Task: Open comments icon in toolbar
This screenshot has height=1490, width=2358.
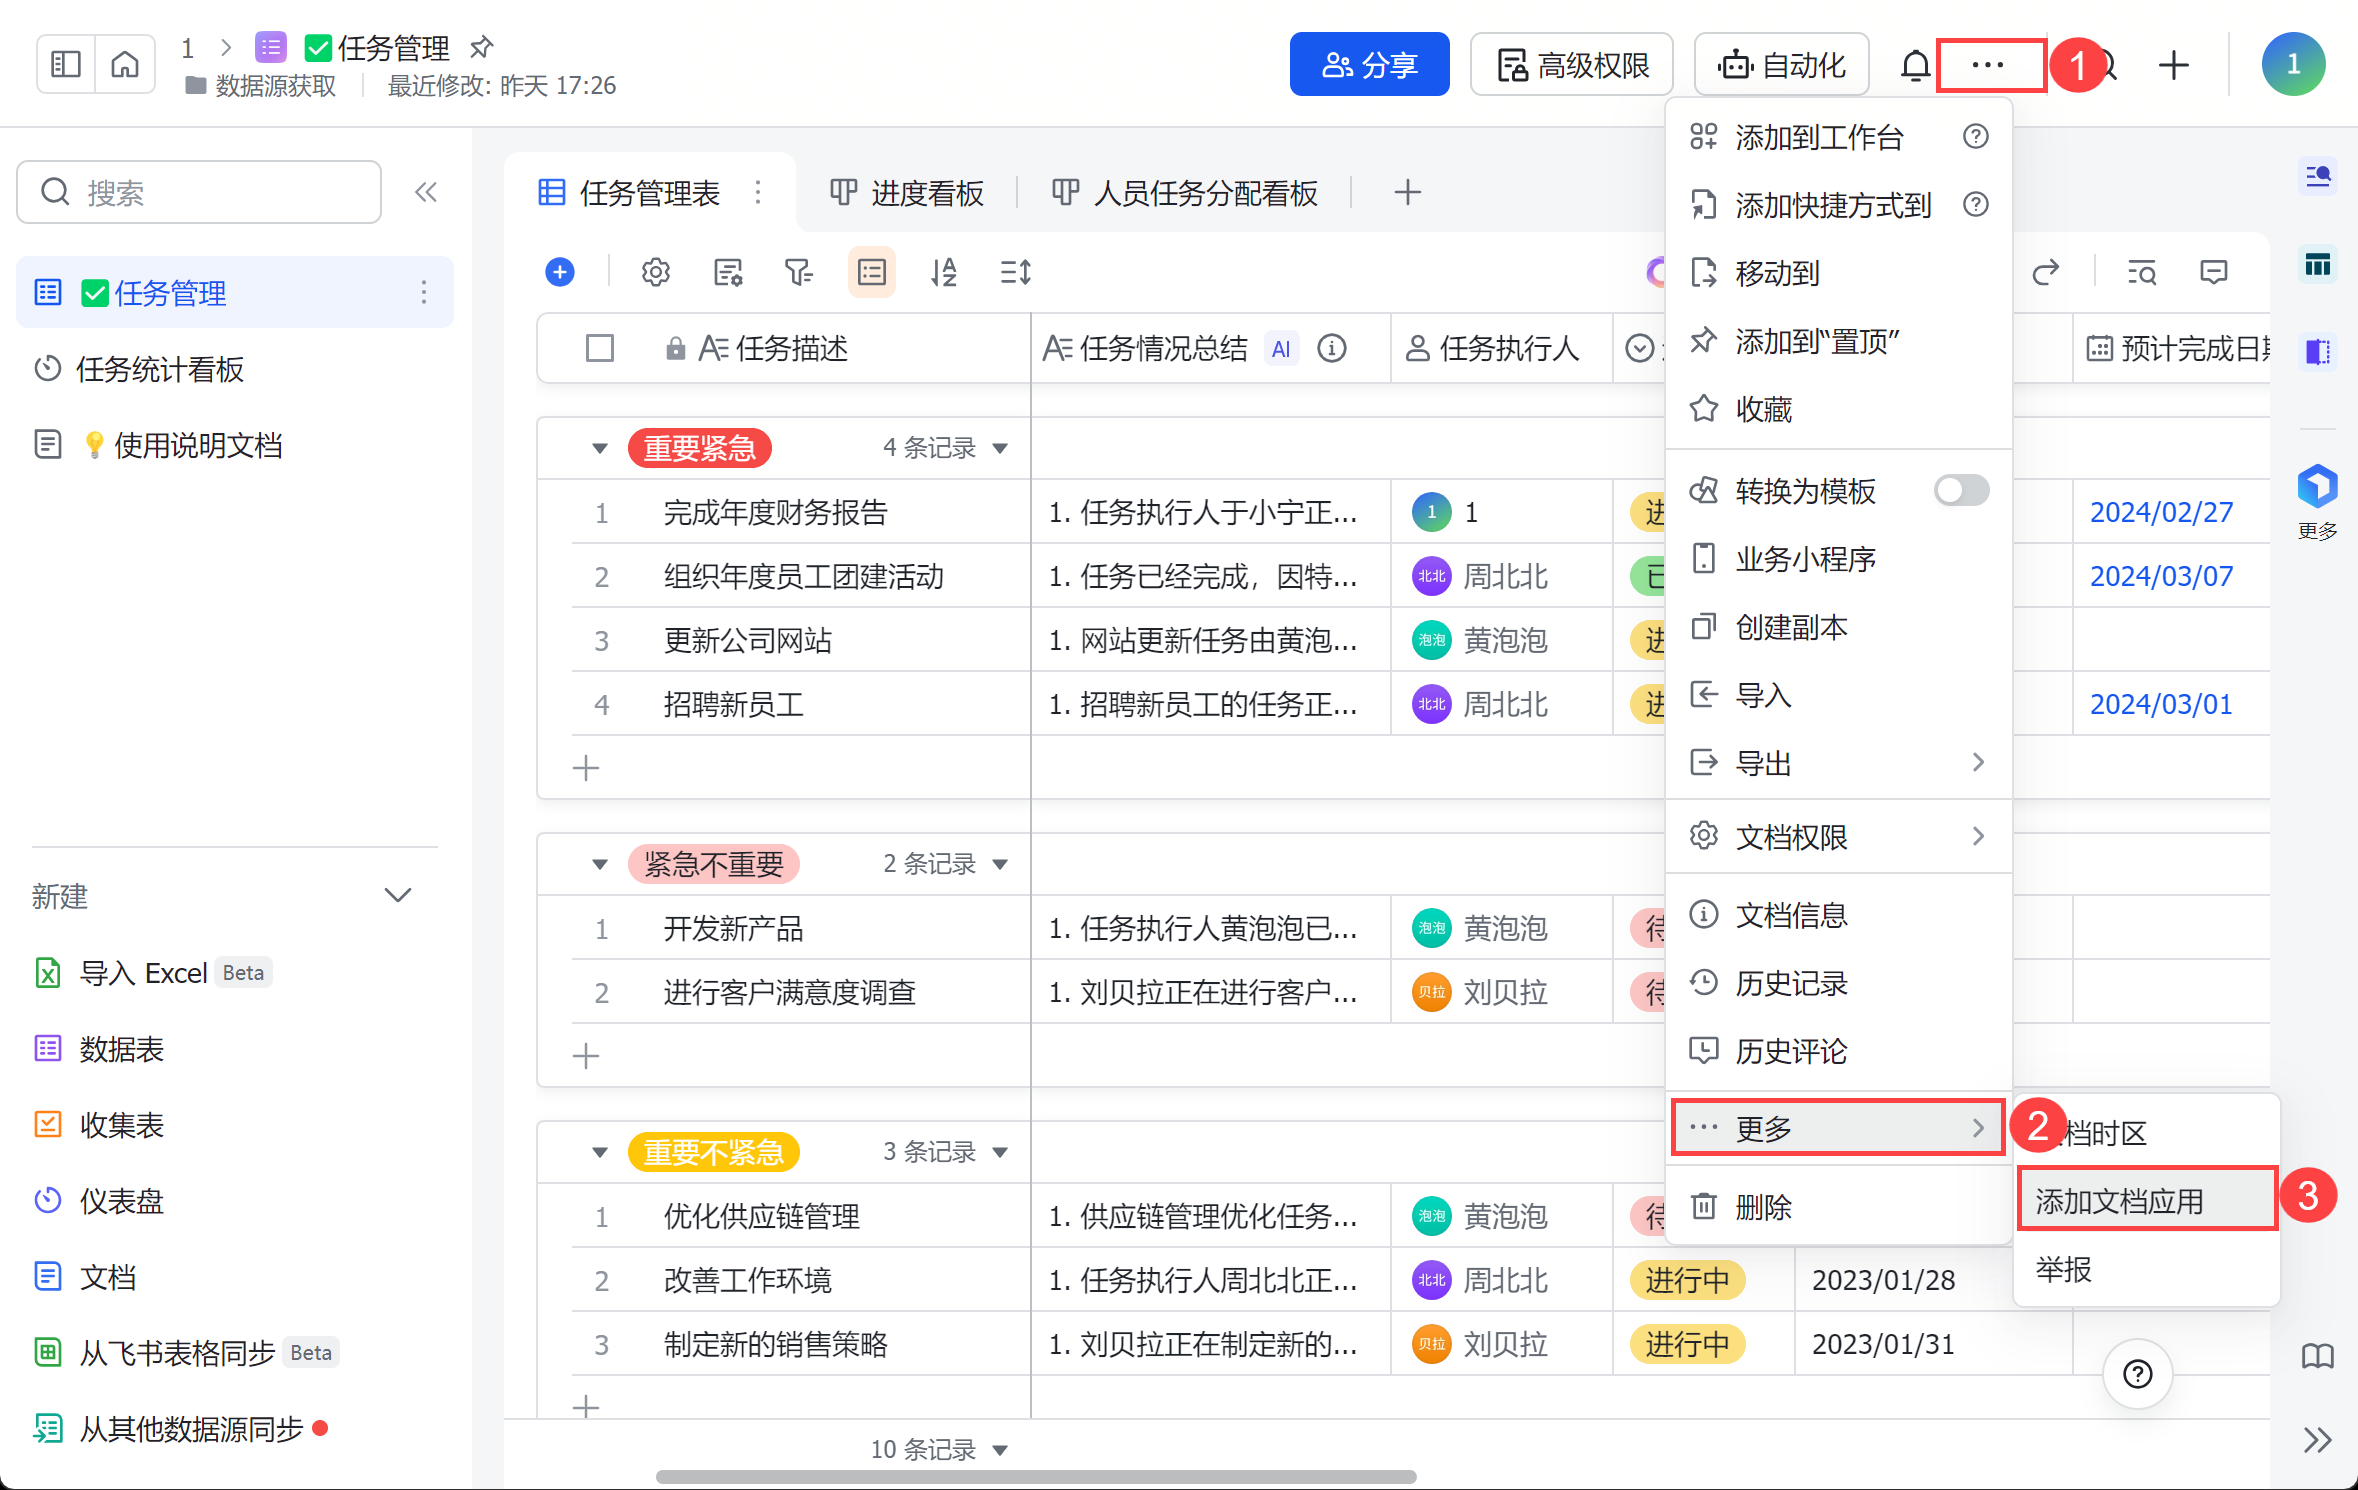Action: 2214,272
